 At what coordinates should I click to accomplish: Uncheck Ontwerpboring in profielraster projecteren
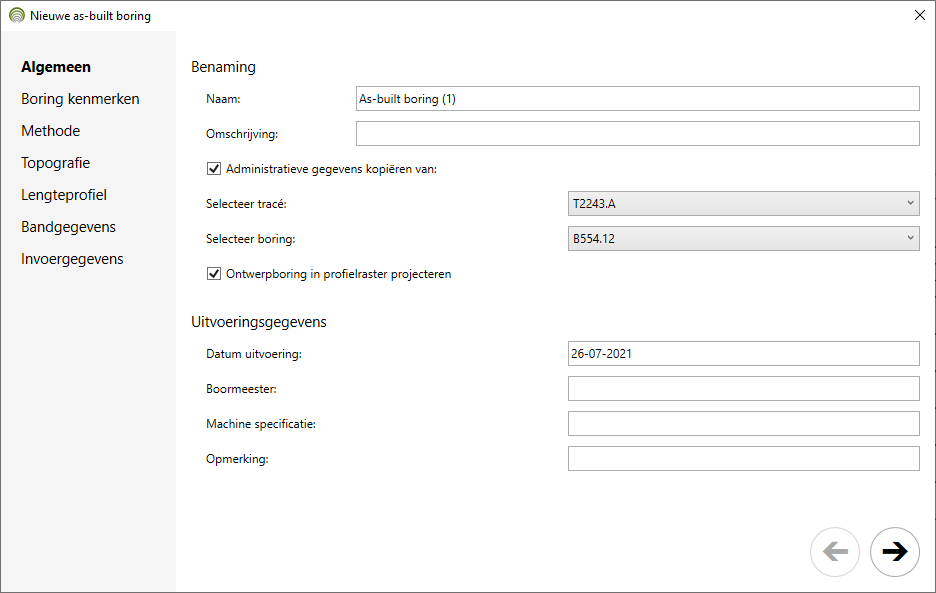click(214, 274)
